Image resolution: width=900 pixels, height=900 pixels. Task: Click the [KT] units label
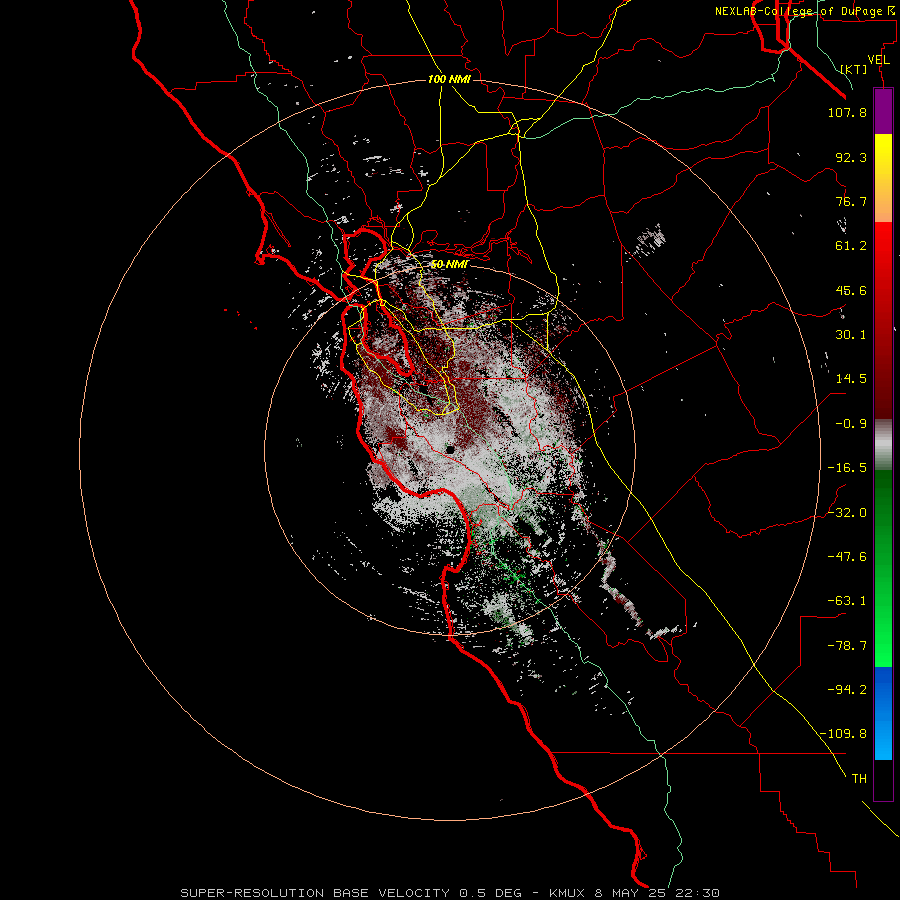pos(854,69)
